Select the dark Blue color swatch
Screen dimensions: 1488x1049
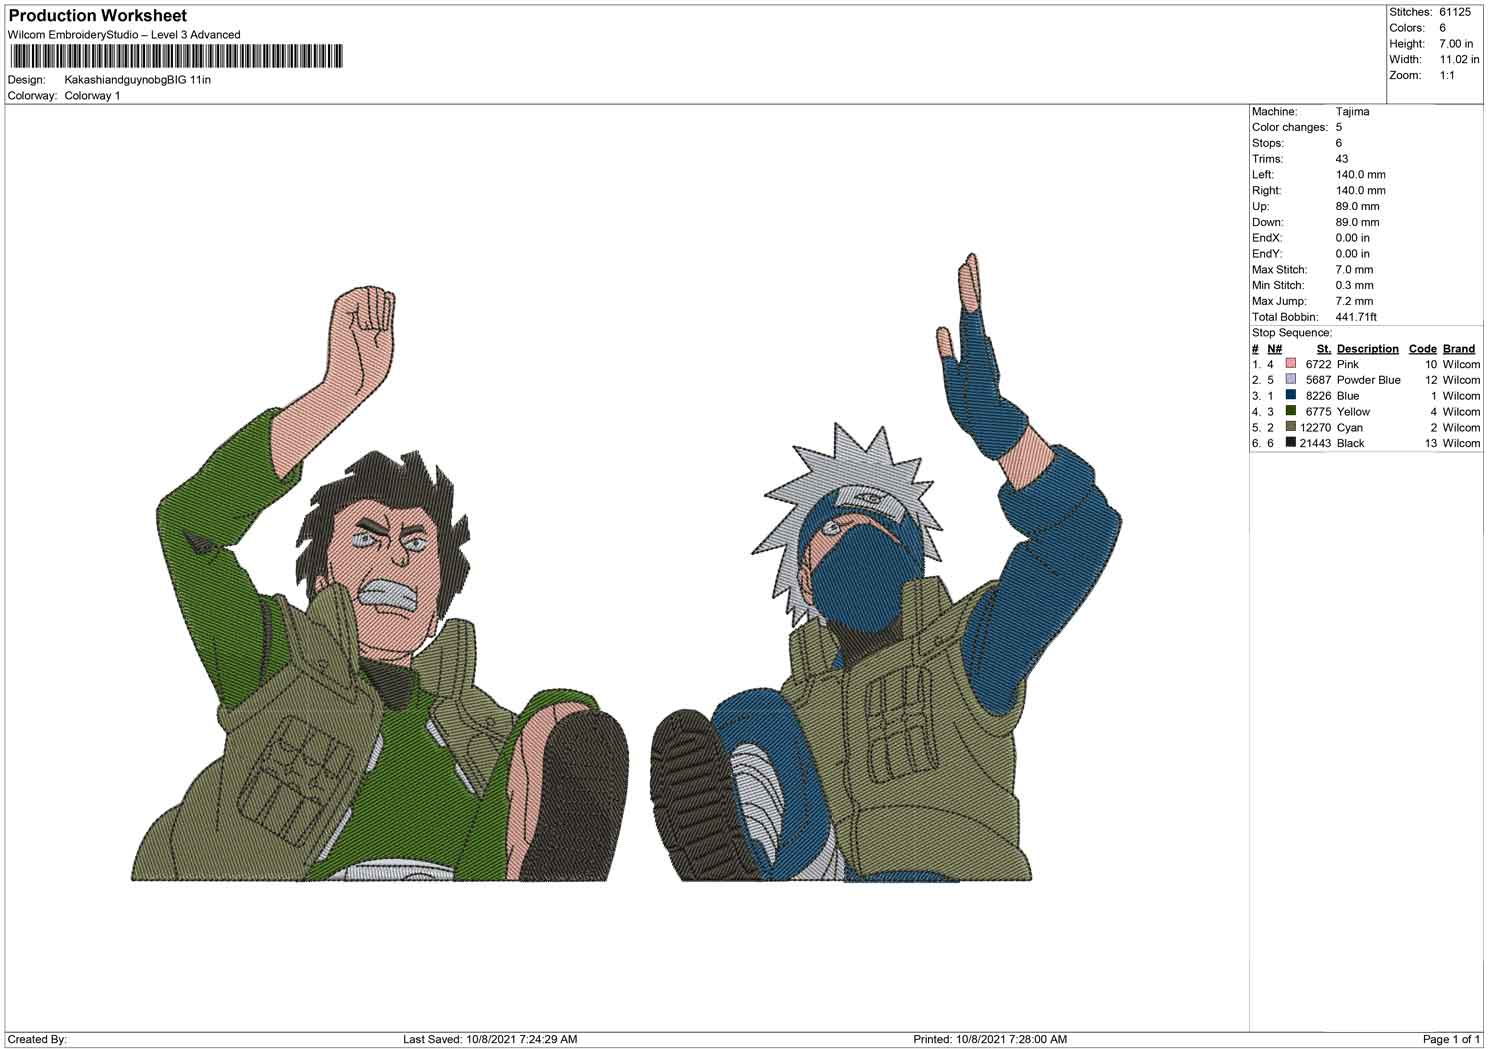pyautogui.click(x=1291, y=396)
